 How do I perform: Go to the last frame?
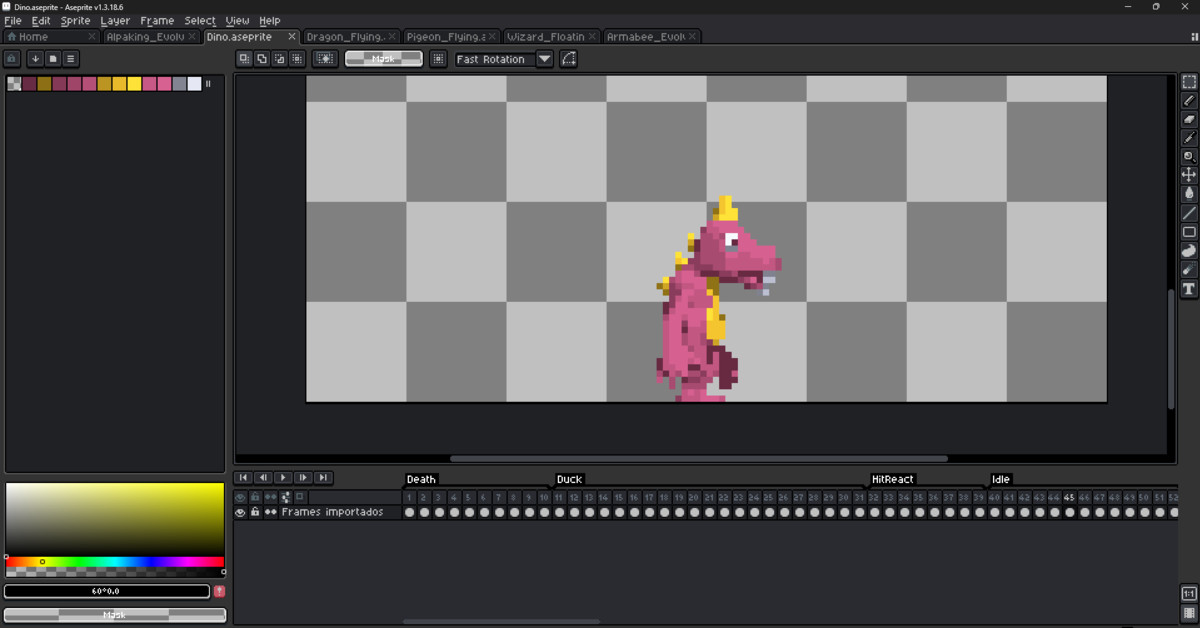[x=323, y=478]
